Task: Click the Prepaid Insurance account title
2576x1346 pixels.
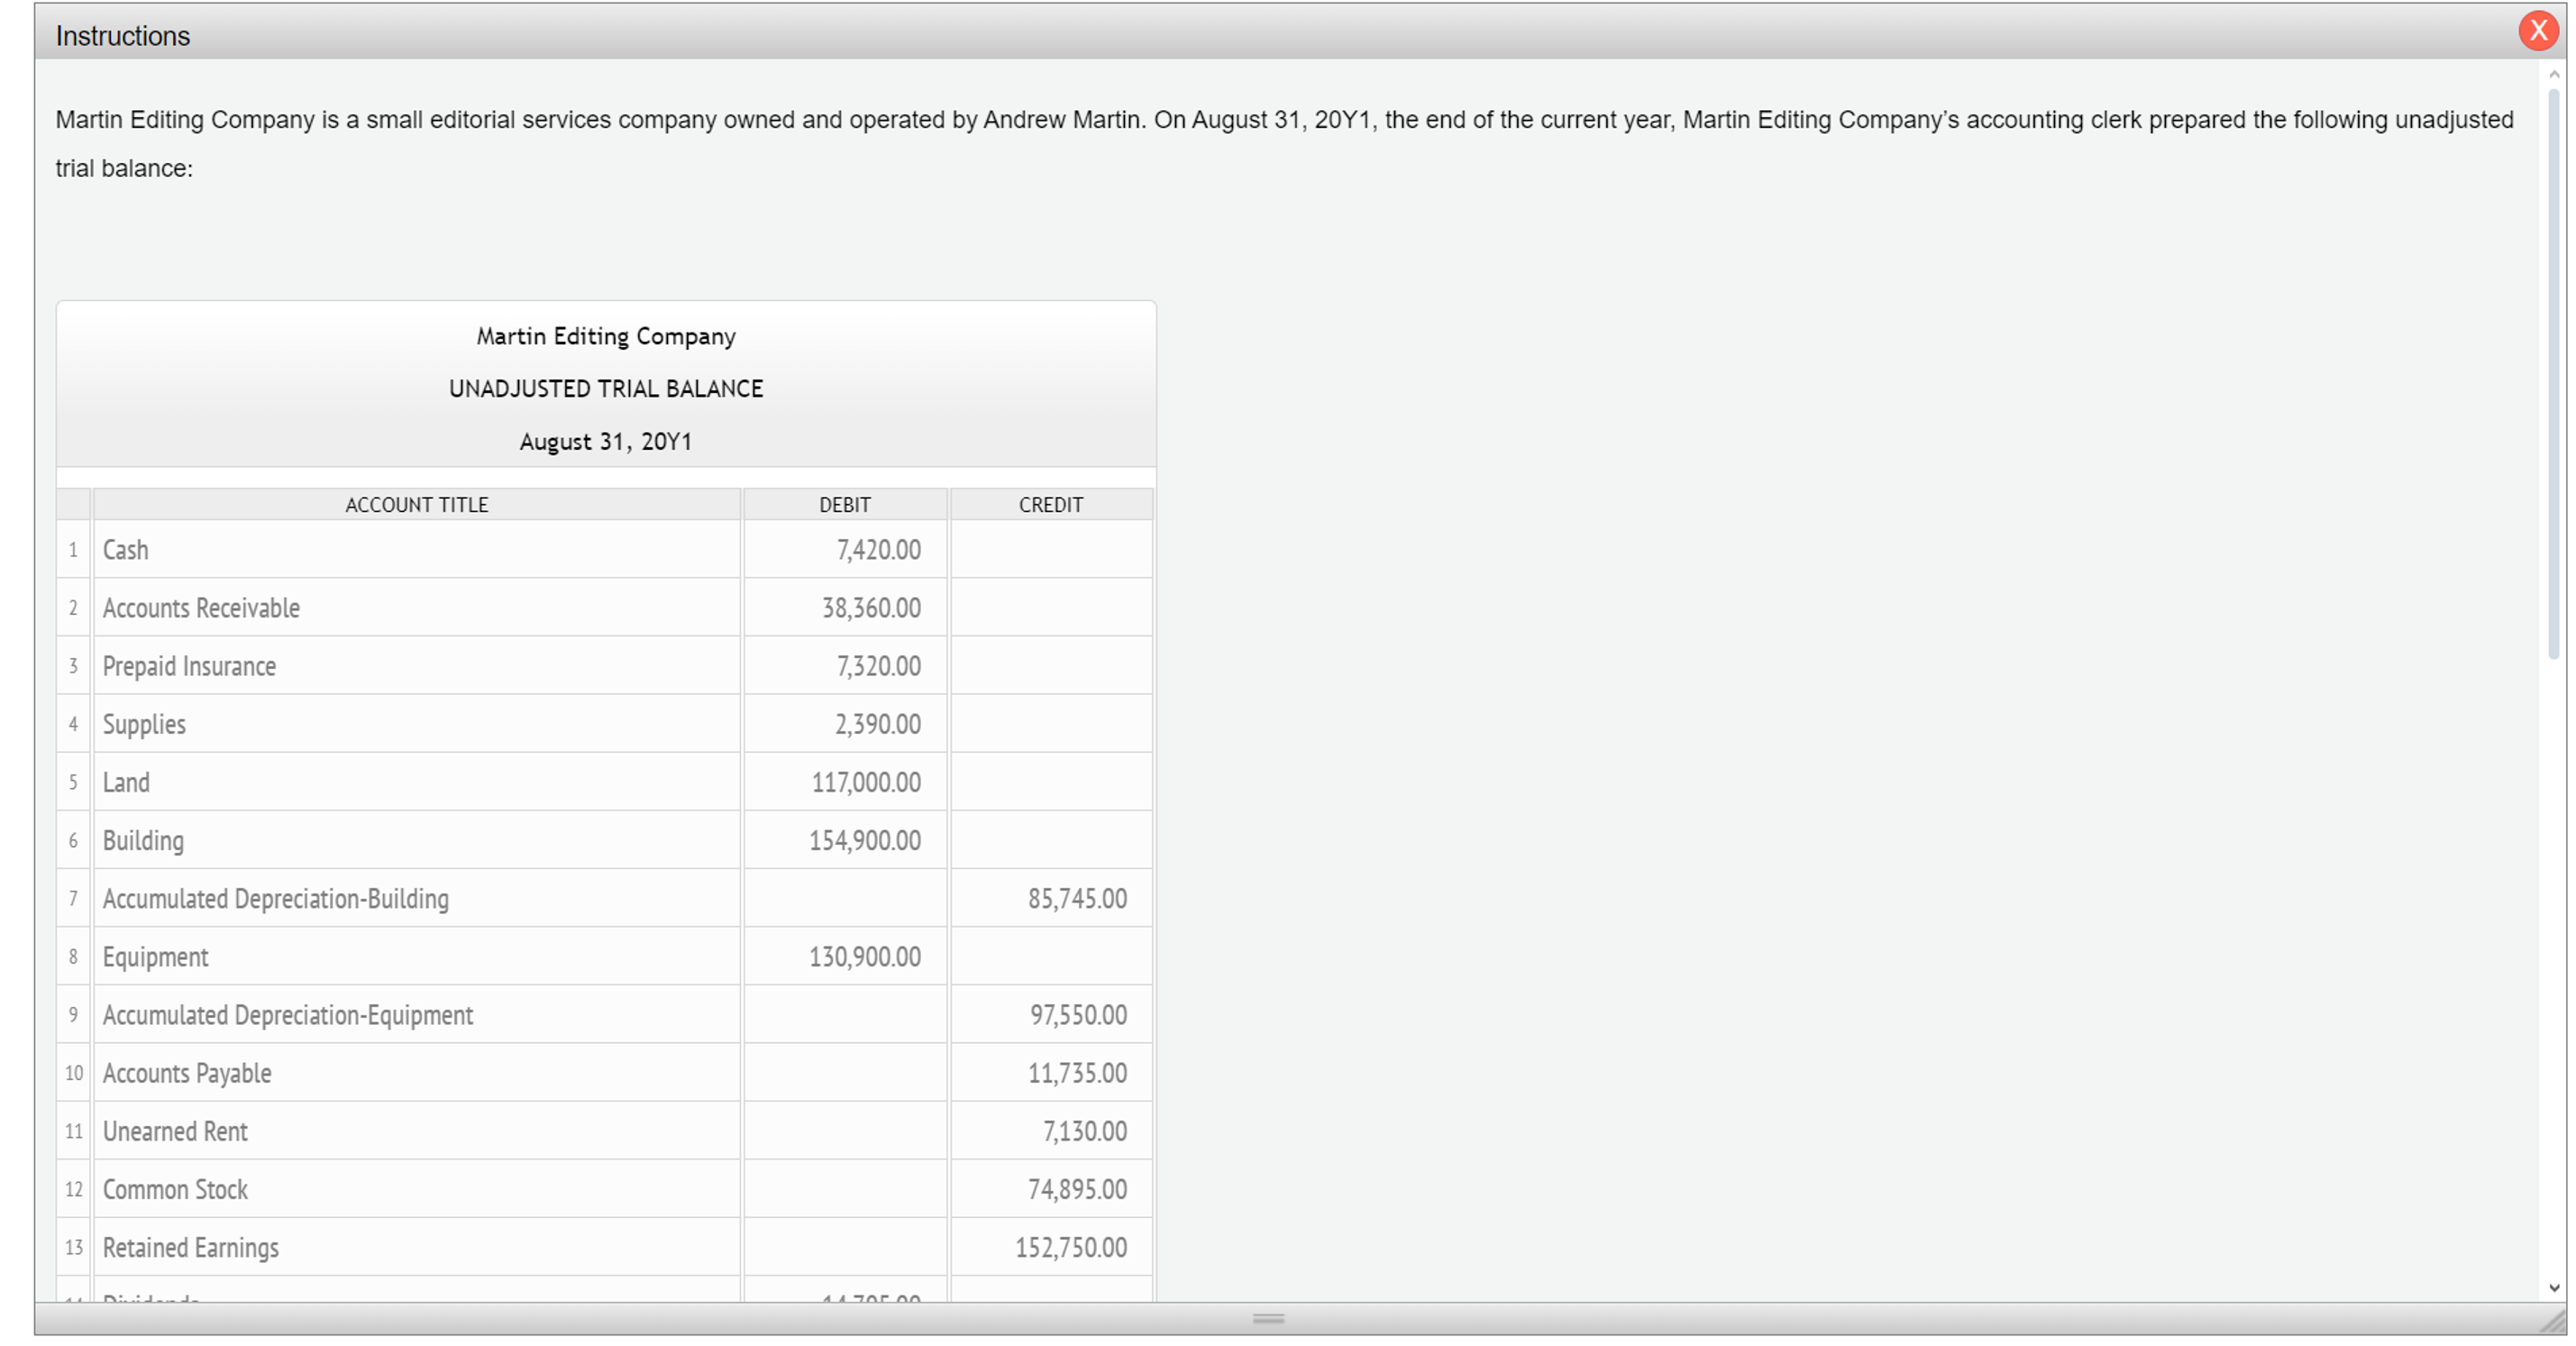Action: click(x=189, y=665)
